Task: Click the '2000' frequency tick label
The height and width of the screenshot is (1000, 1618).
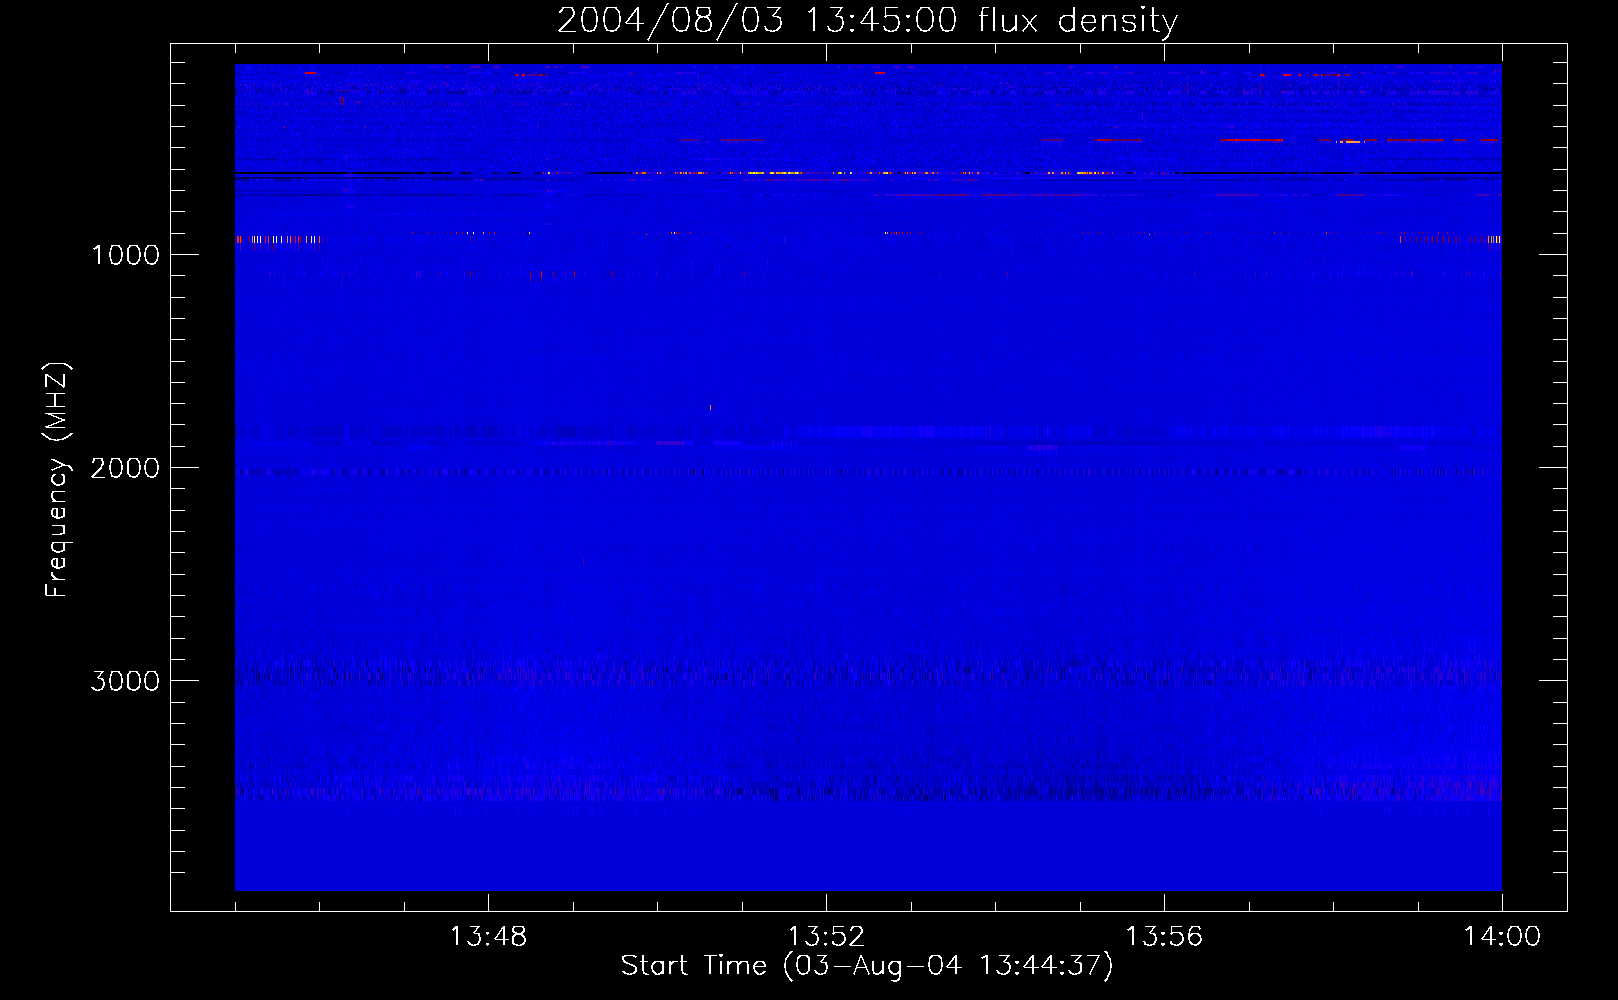Action: tap(125, 468)
